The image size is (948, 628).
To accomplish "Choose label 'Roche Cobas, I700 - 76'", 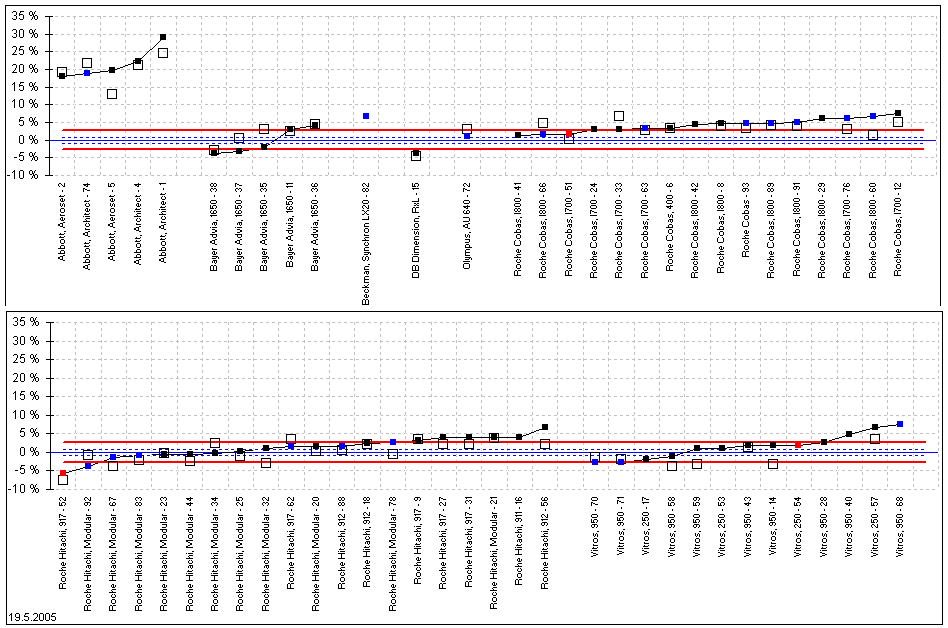I will pyautogui.click(x=847, y=230).
